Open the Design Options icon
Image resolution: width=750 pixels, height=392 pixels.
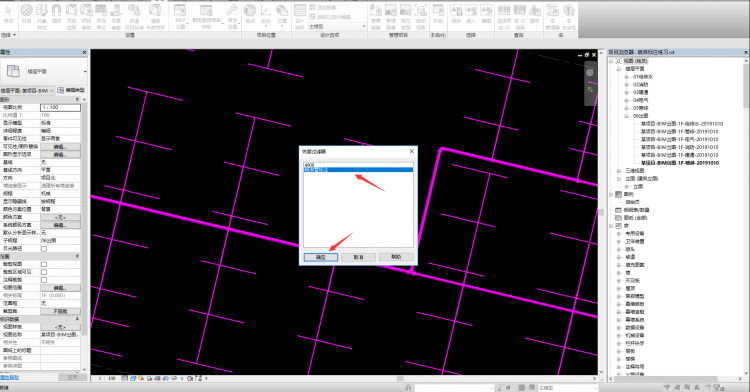(x=299, y=16)
